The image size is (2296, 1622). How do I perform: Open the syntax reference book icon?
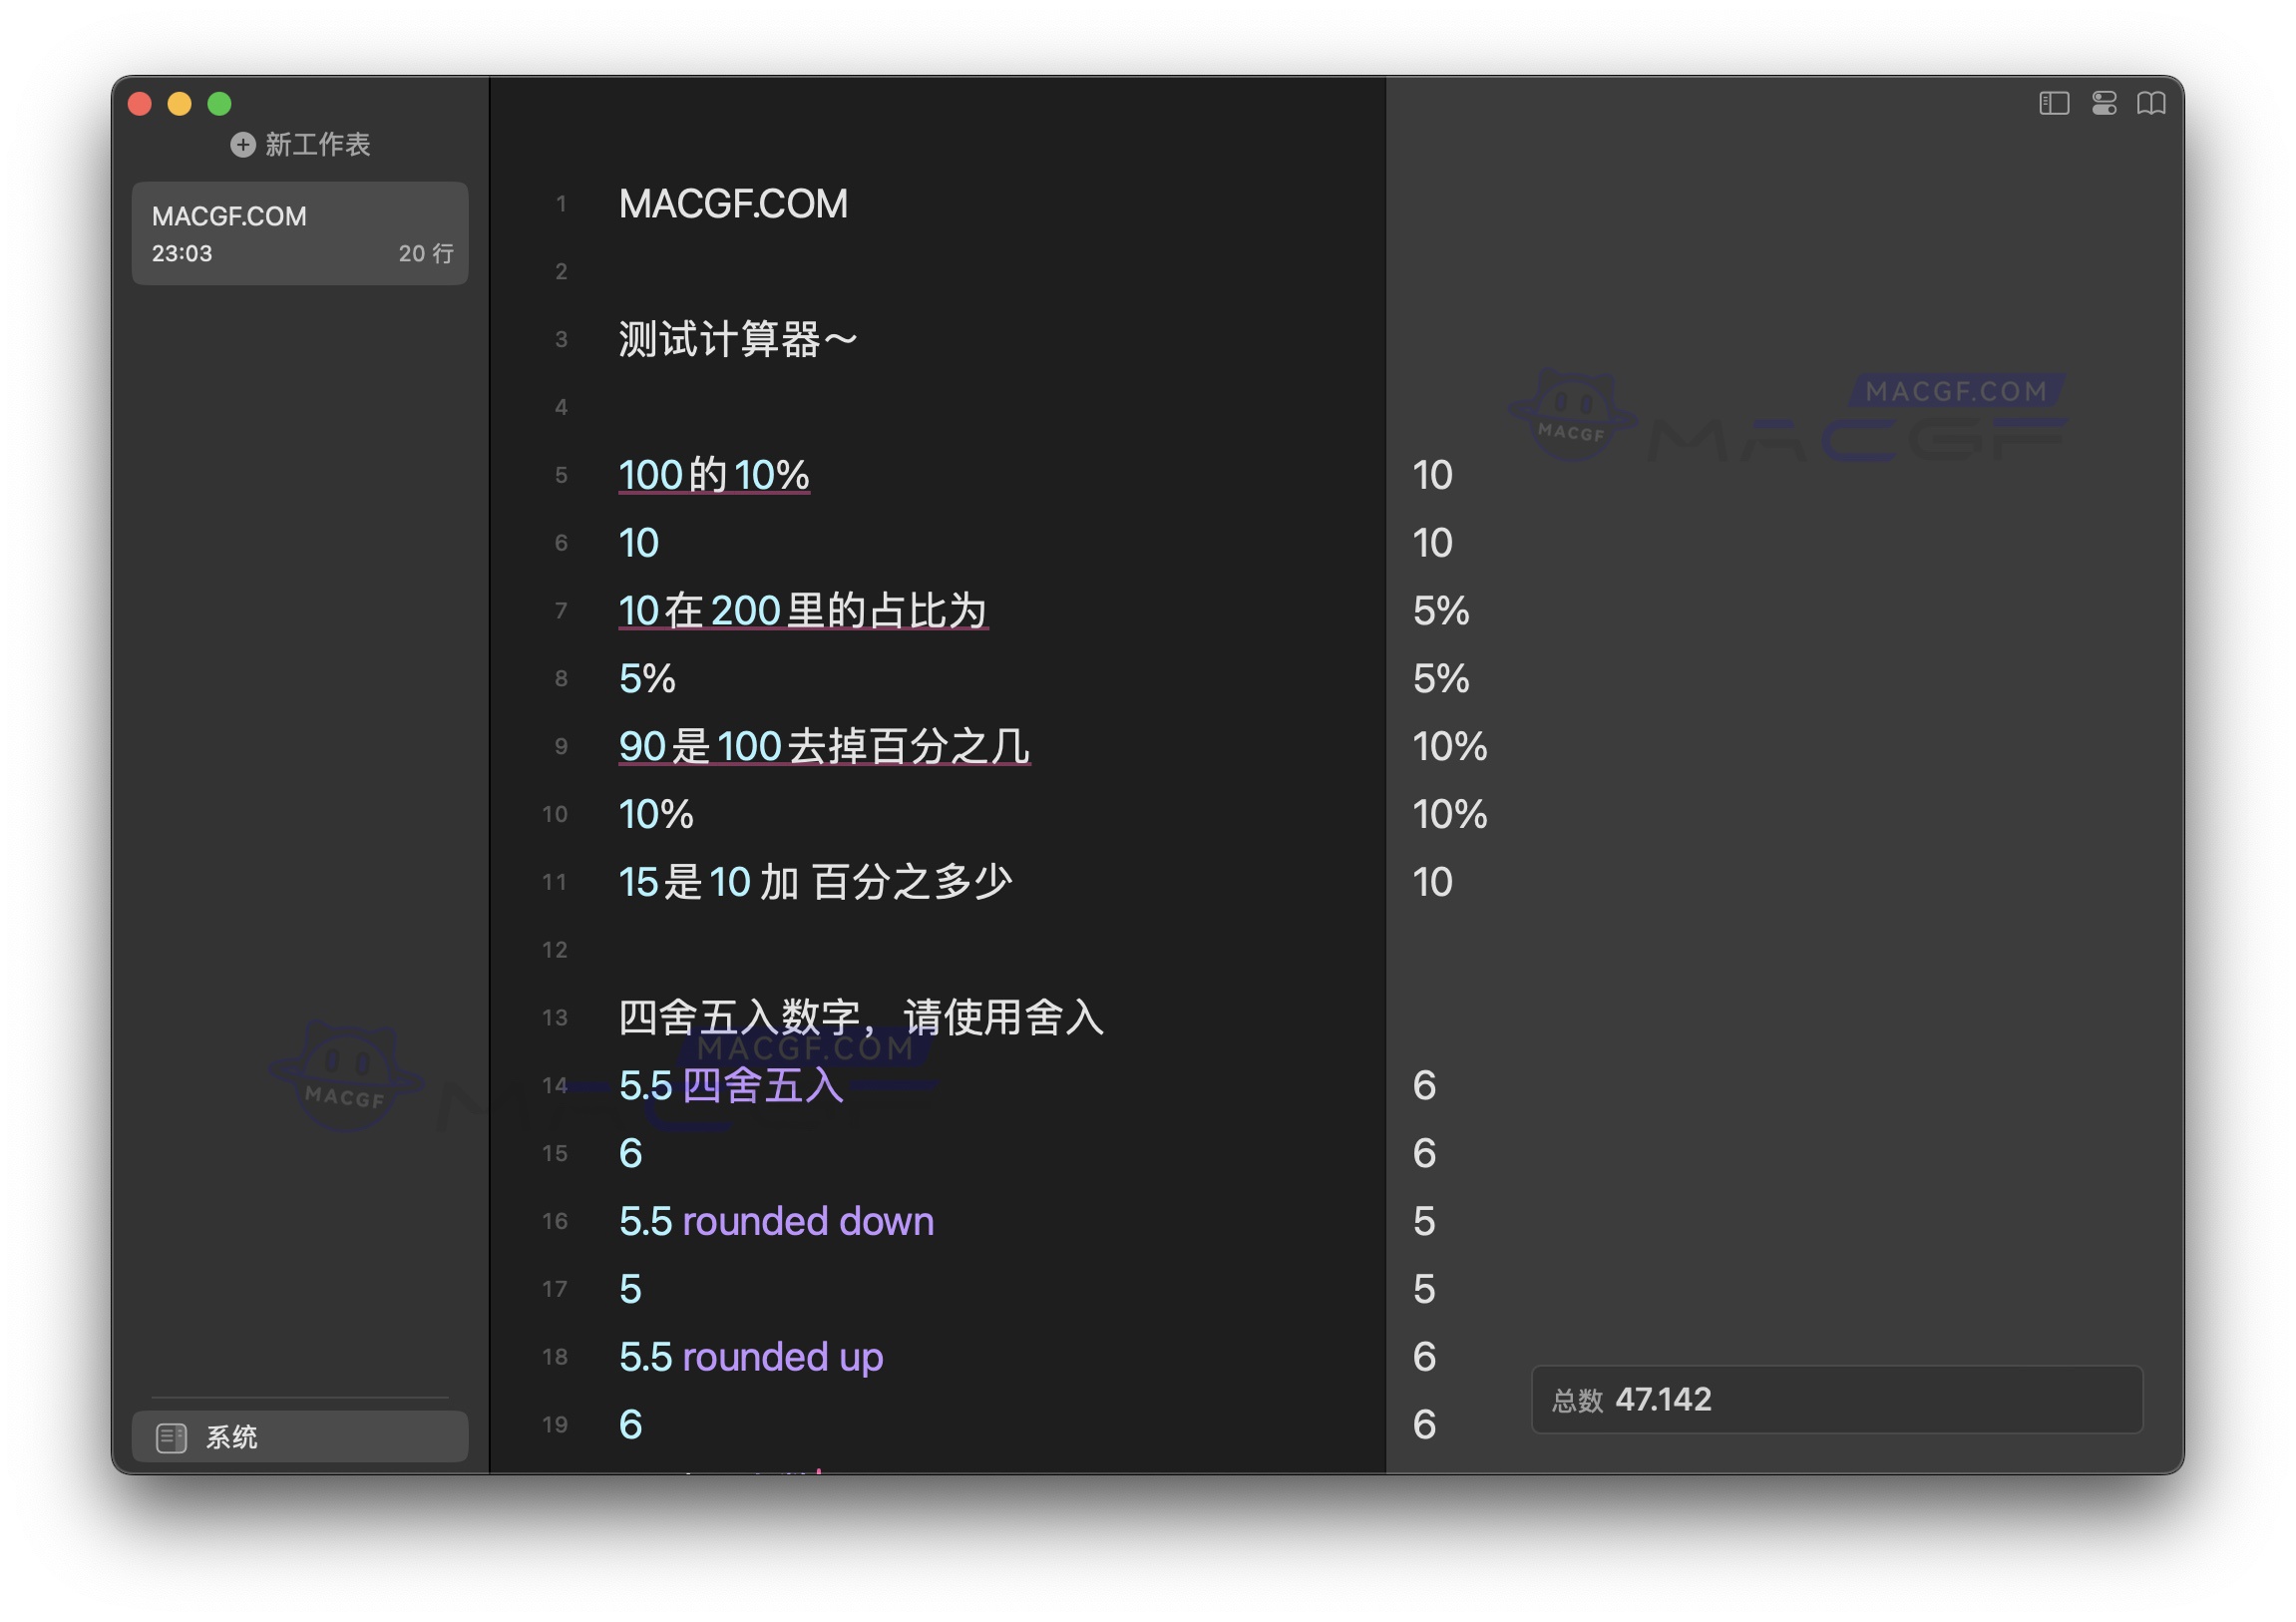pos(2153,103)
